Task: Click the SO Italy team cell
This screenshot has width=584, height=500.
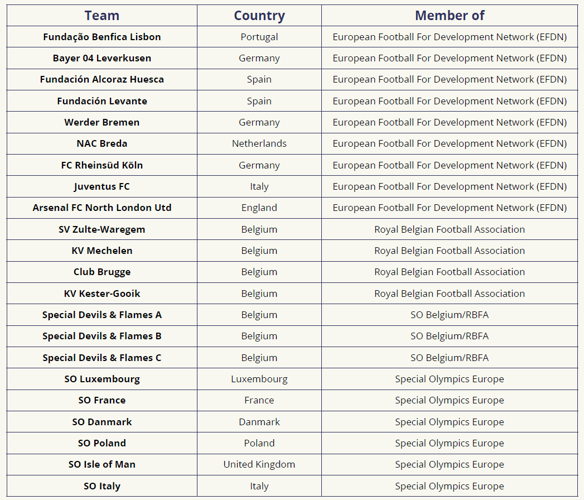Action: click(x=102, y=486)
